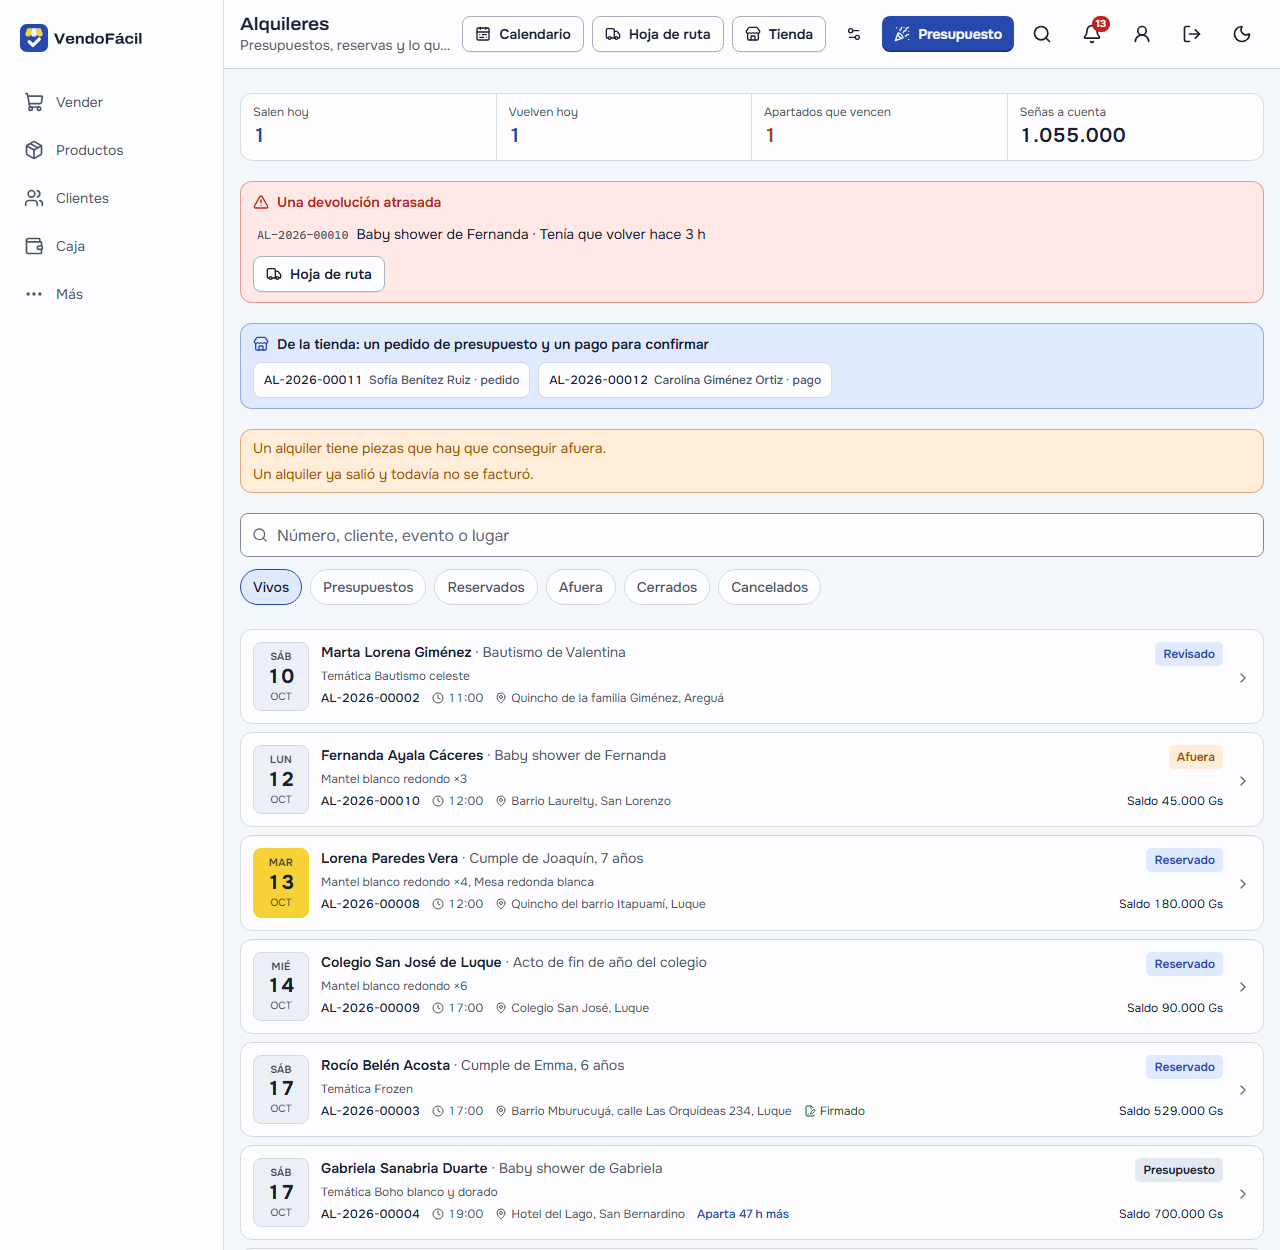
Task: Click notice about pieces to get afuera
Action: (429, 448)
